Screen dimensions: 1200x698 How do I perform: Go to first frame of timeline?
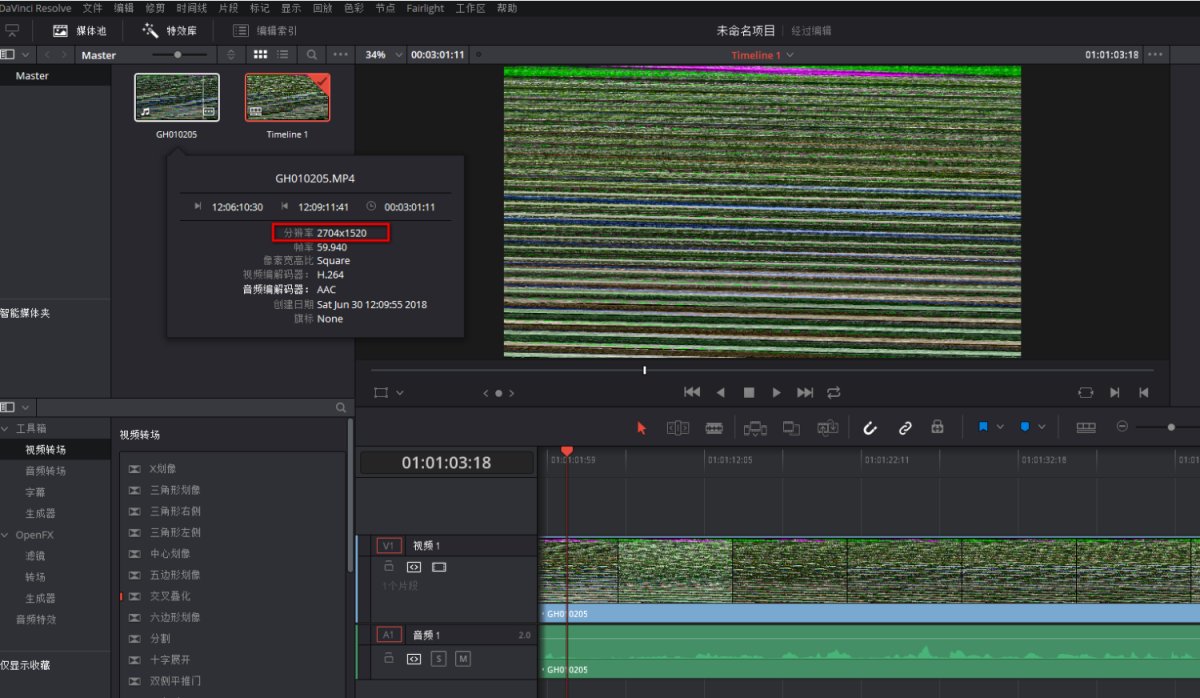click(x=691, y=393)
